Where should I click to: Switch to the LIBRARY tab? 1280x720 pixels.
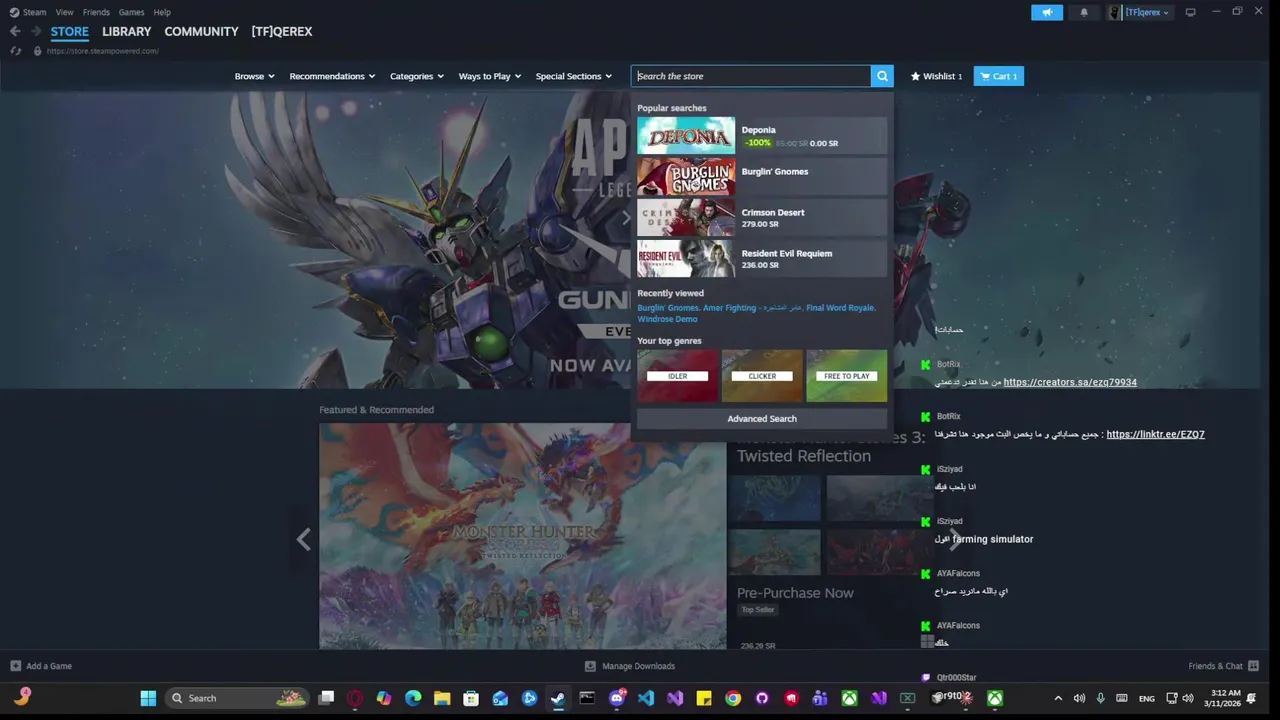tap(126, 31)
